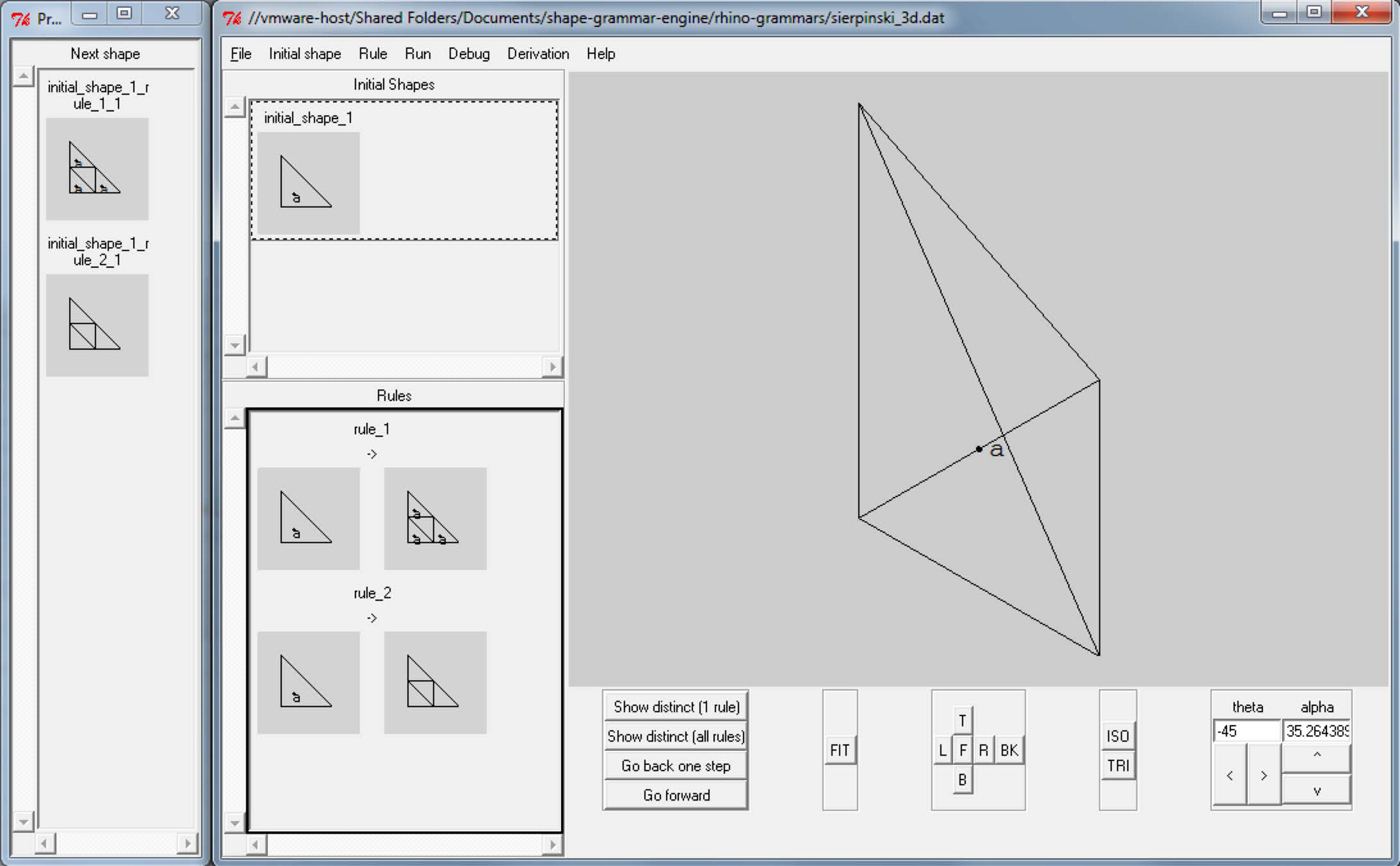Activate the TRI trimetric view
1400x866 pixels.
point(1117,766)
